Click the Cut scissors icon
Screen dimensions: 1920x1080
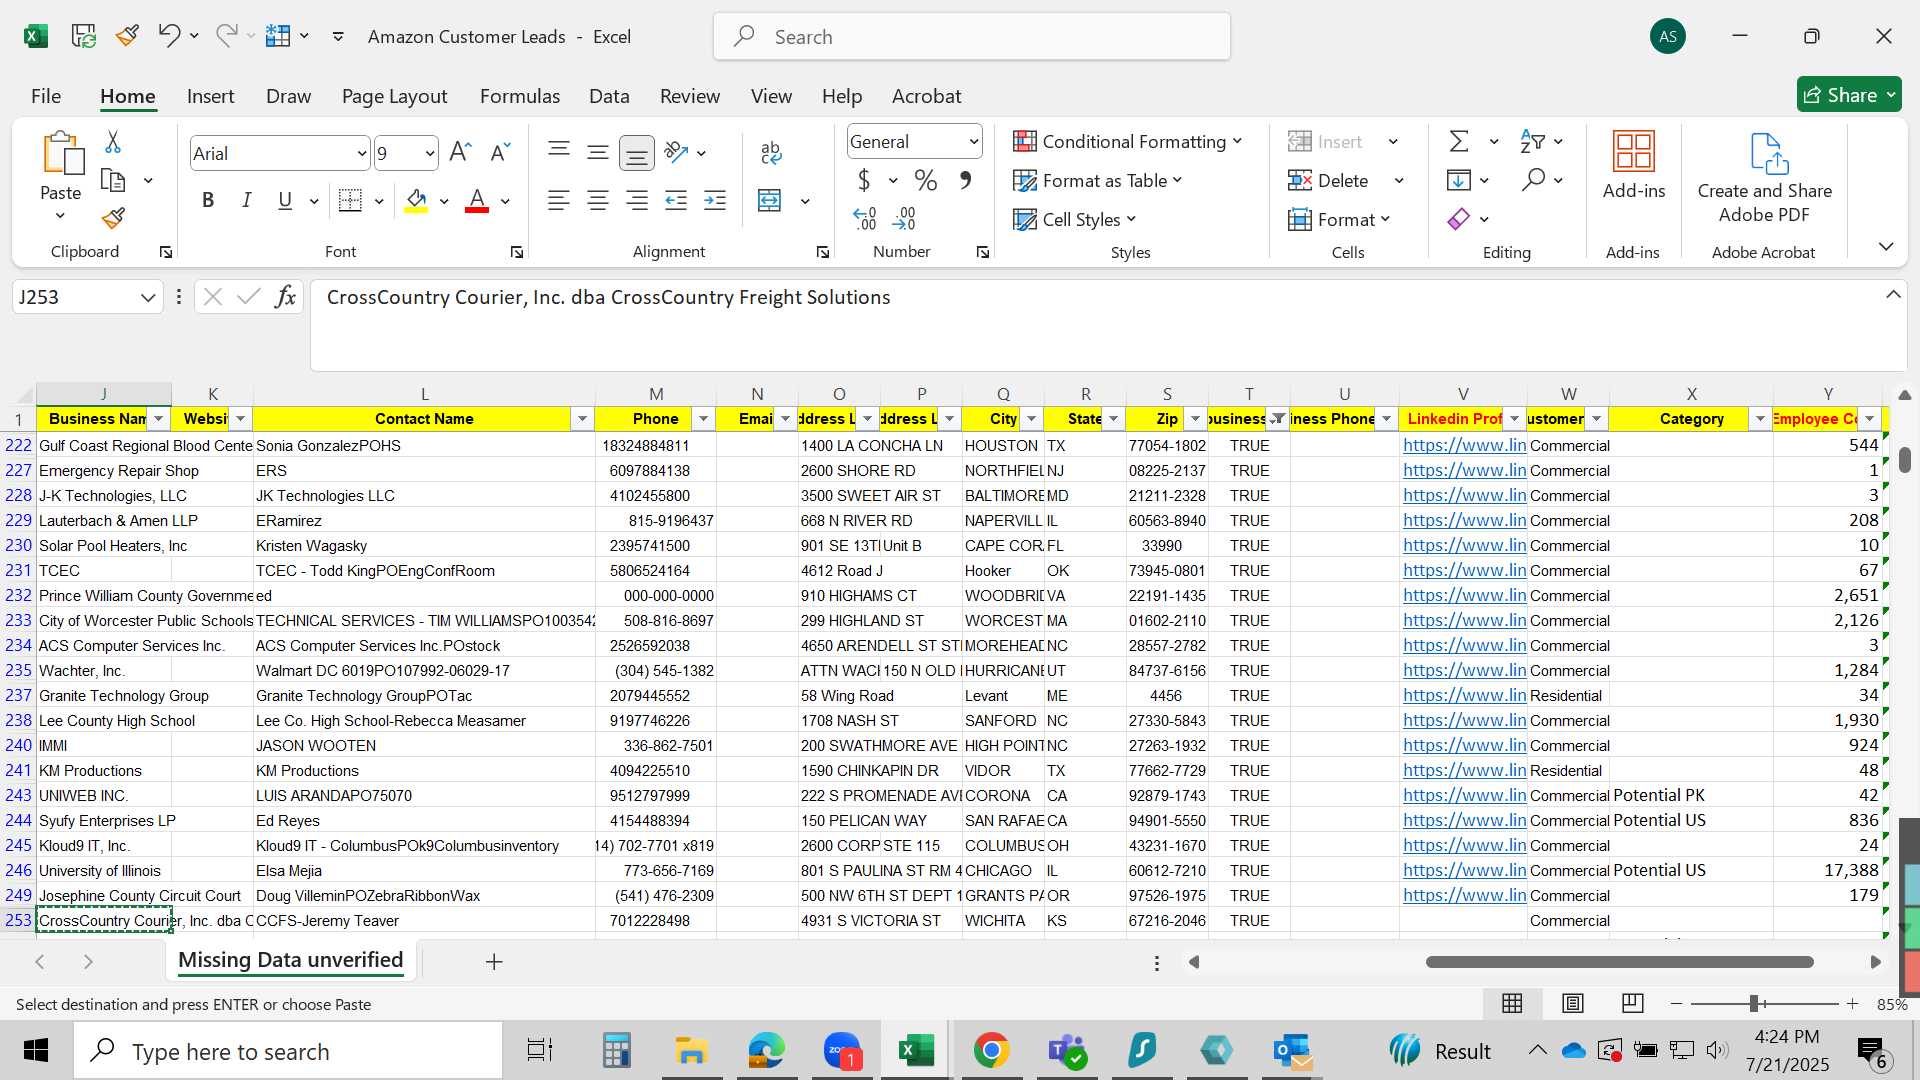[x=113, y=142]
